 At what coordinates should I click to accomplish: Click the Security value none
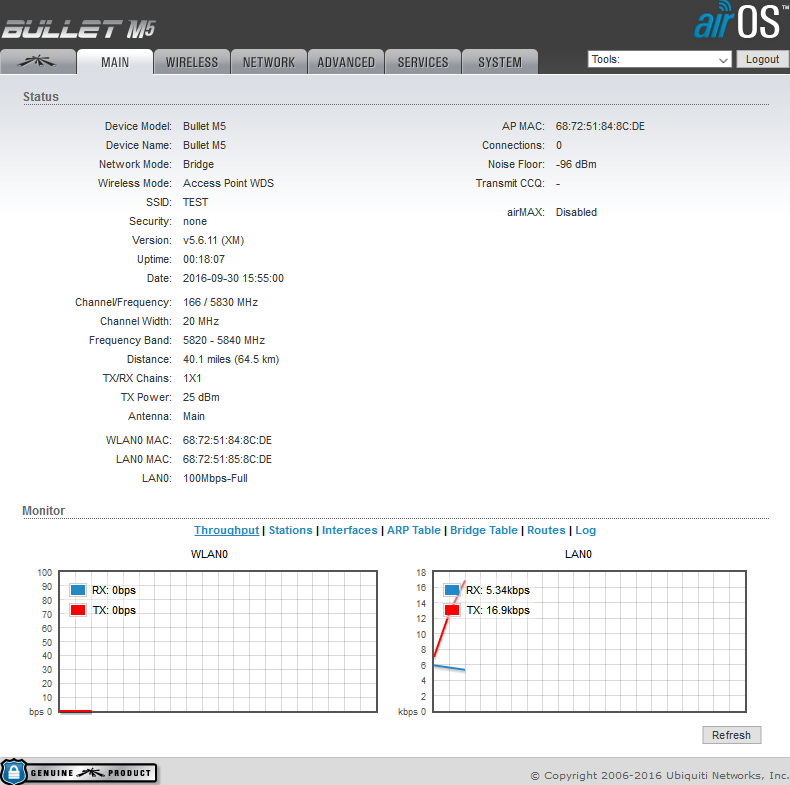pos(194,221)
